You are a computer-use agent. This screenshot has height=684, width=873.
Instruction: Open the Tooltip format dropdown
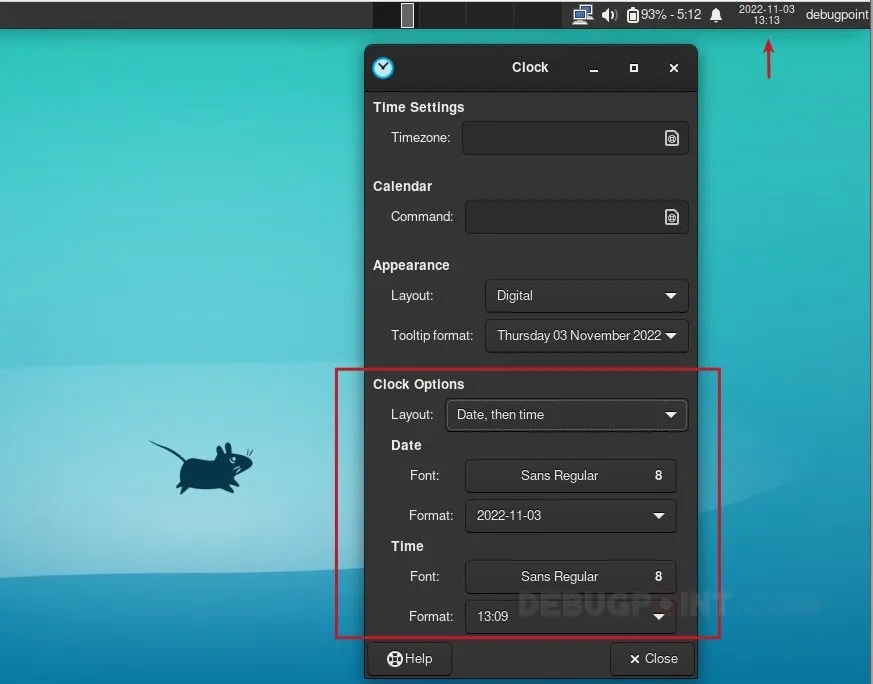coord(586,336)
